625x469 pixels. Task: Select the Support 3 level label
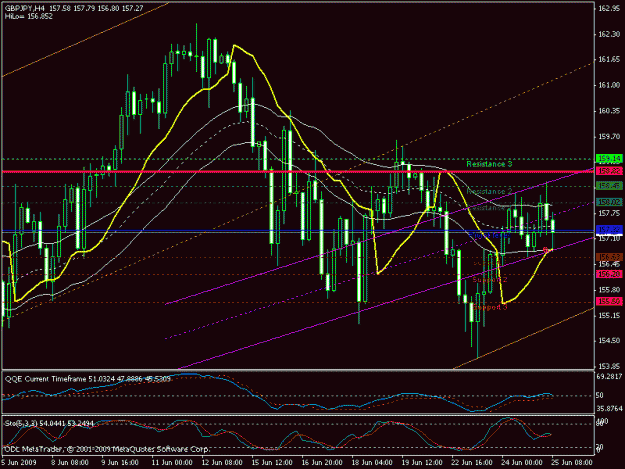490,307
